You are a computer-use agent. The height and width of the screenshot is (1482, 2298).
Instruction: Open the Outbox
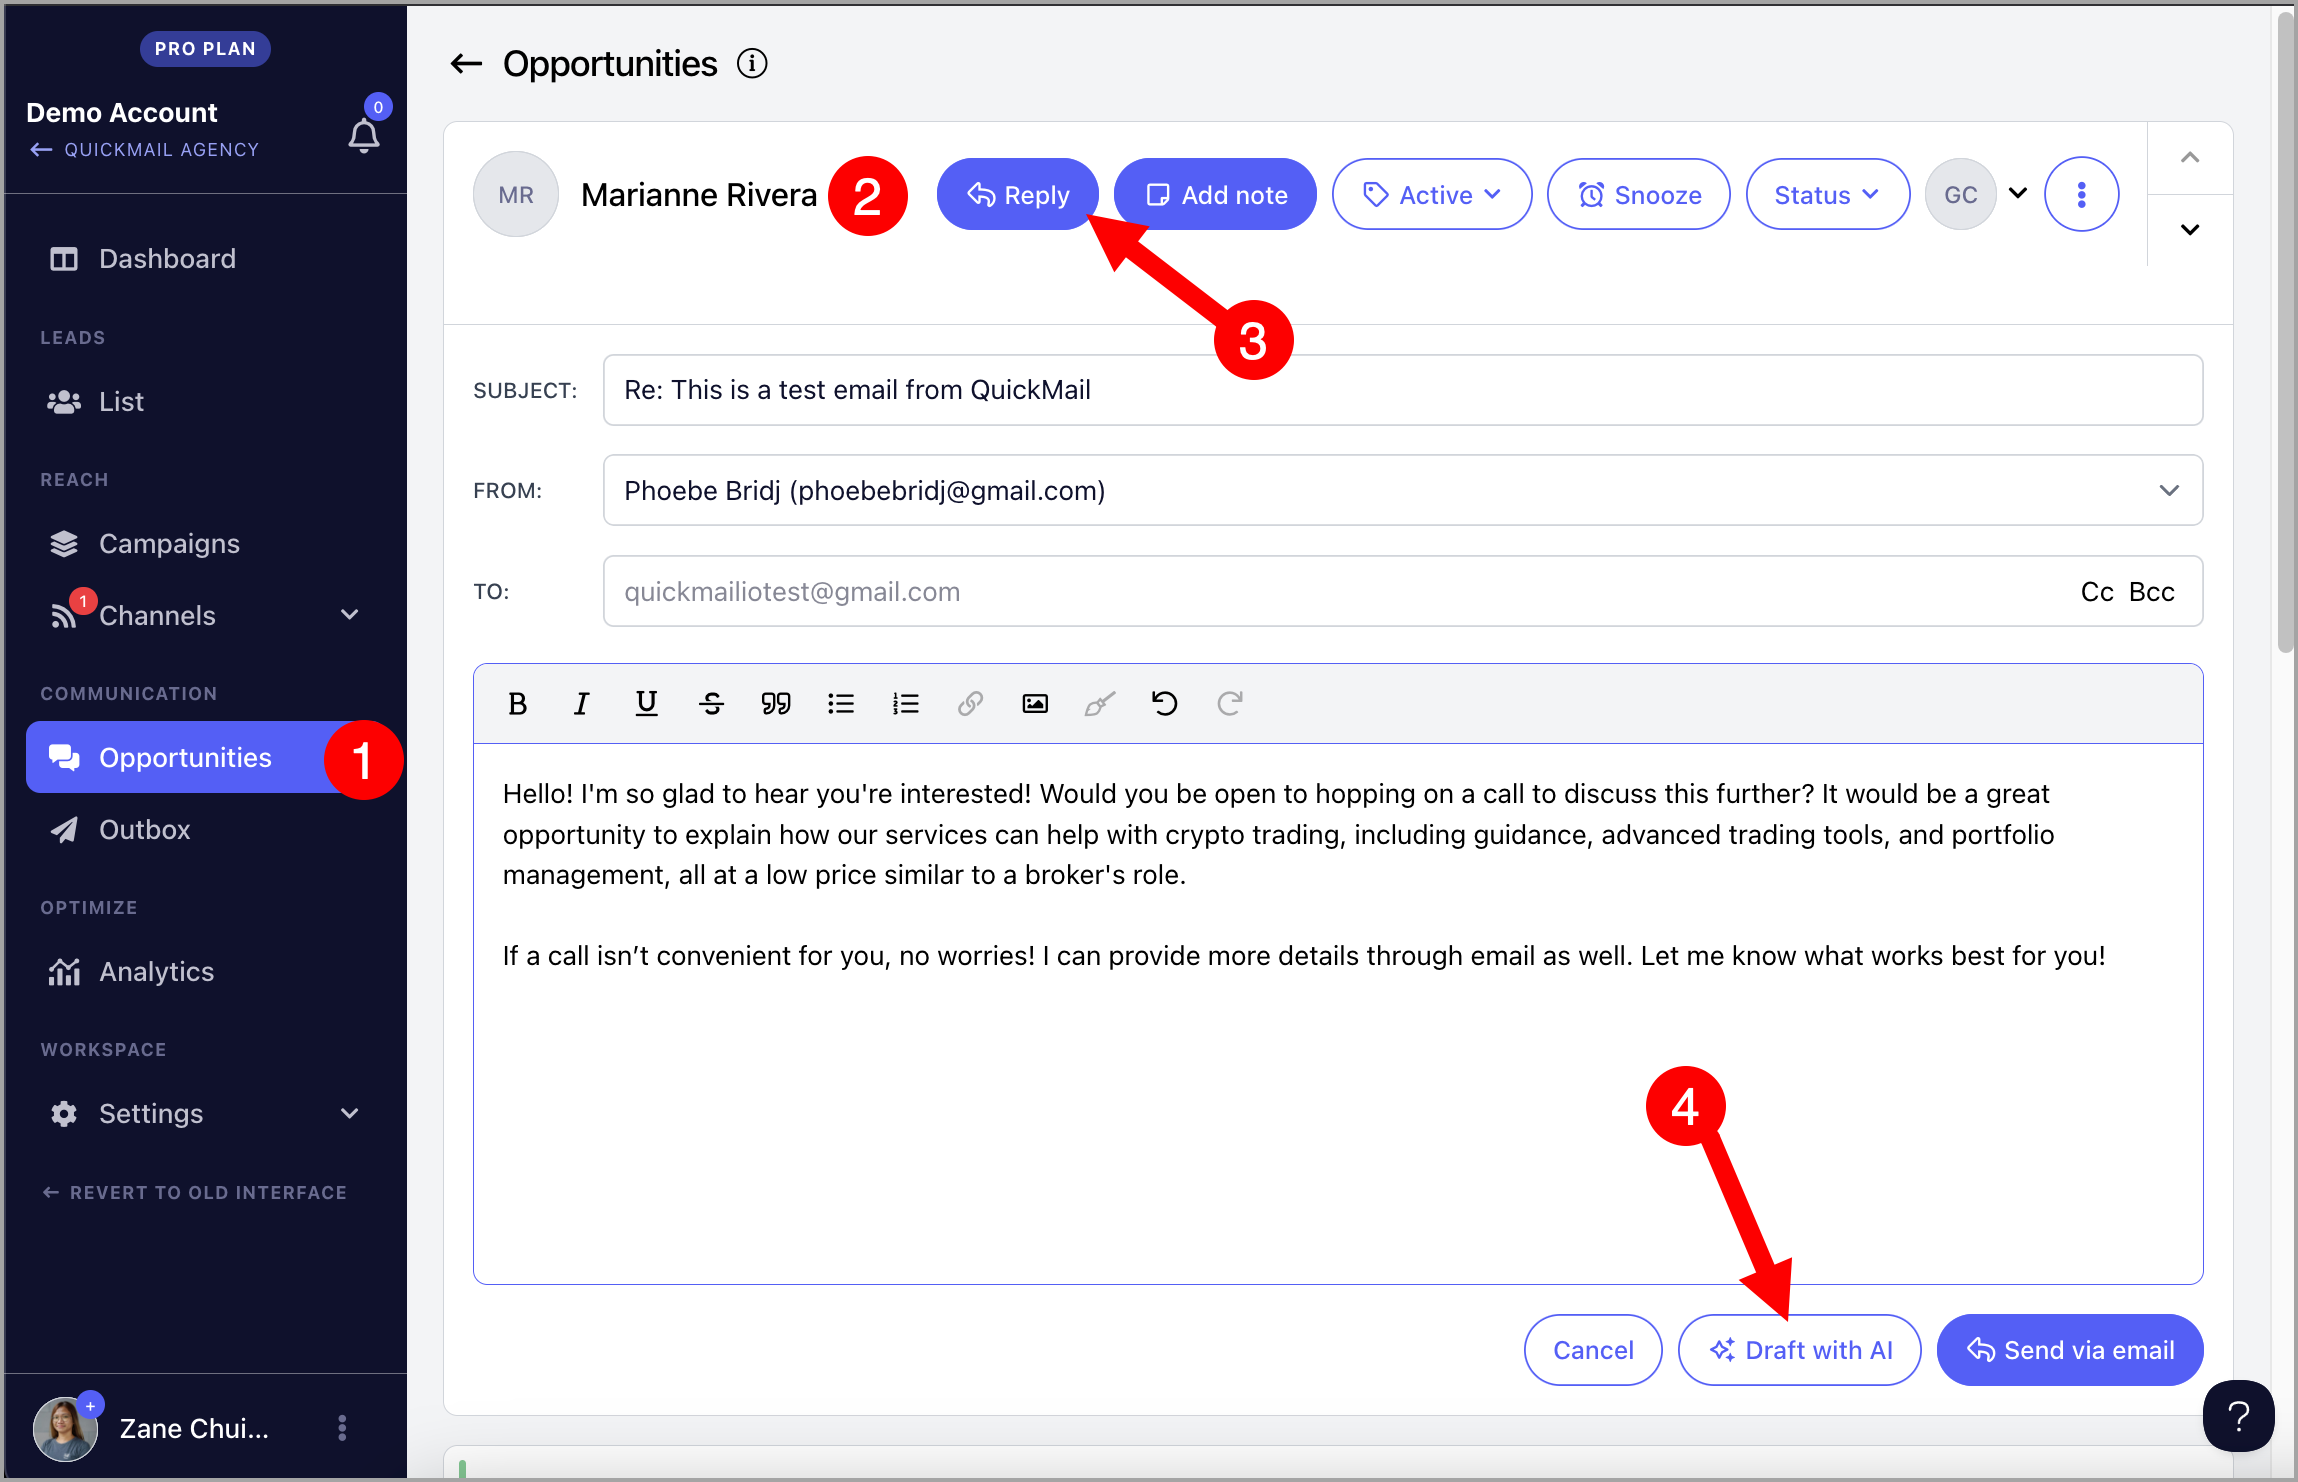point(205,830)
